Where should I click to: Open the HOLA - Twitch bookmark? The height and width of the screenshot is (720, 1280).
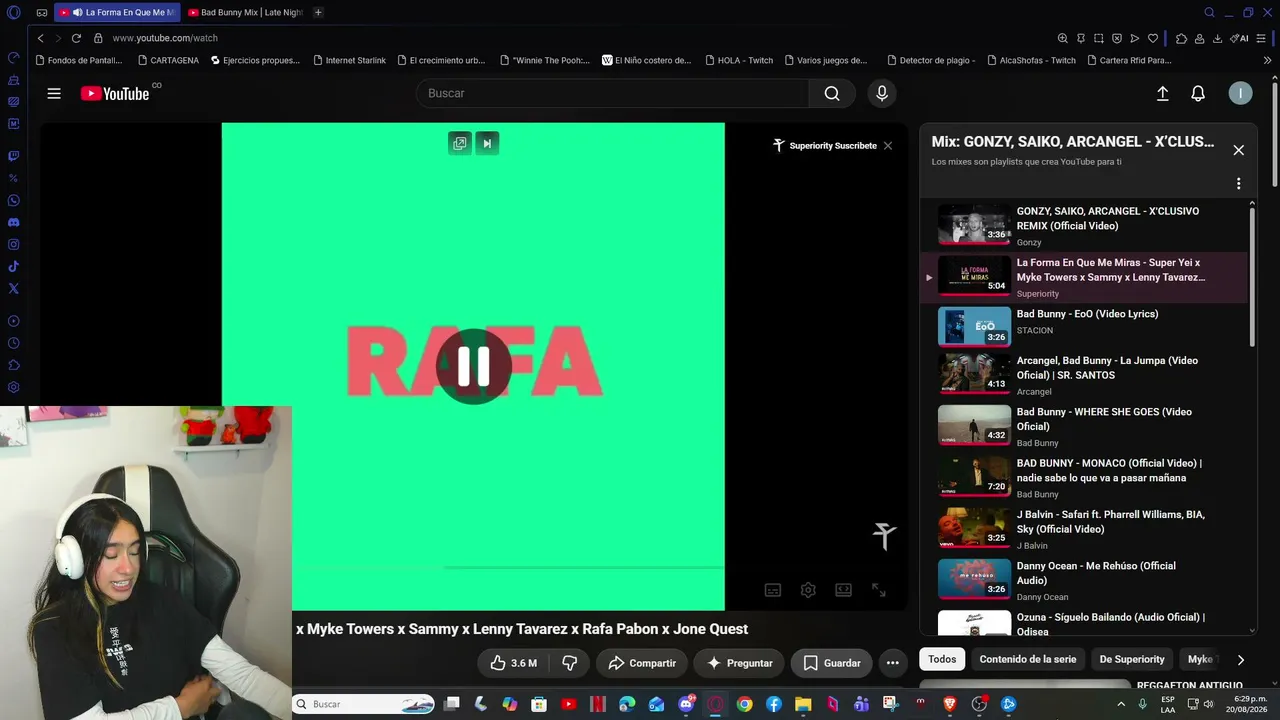click(x=738, y=60)
